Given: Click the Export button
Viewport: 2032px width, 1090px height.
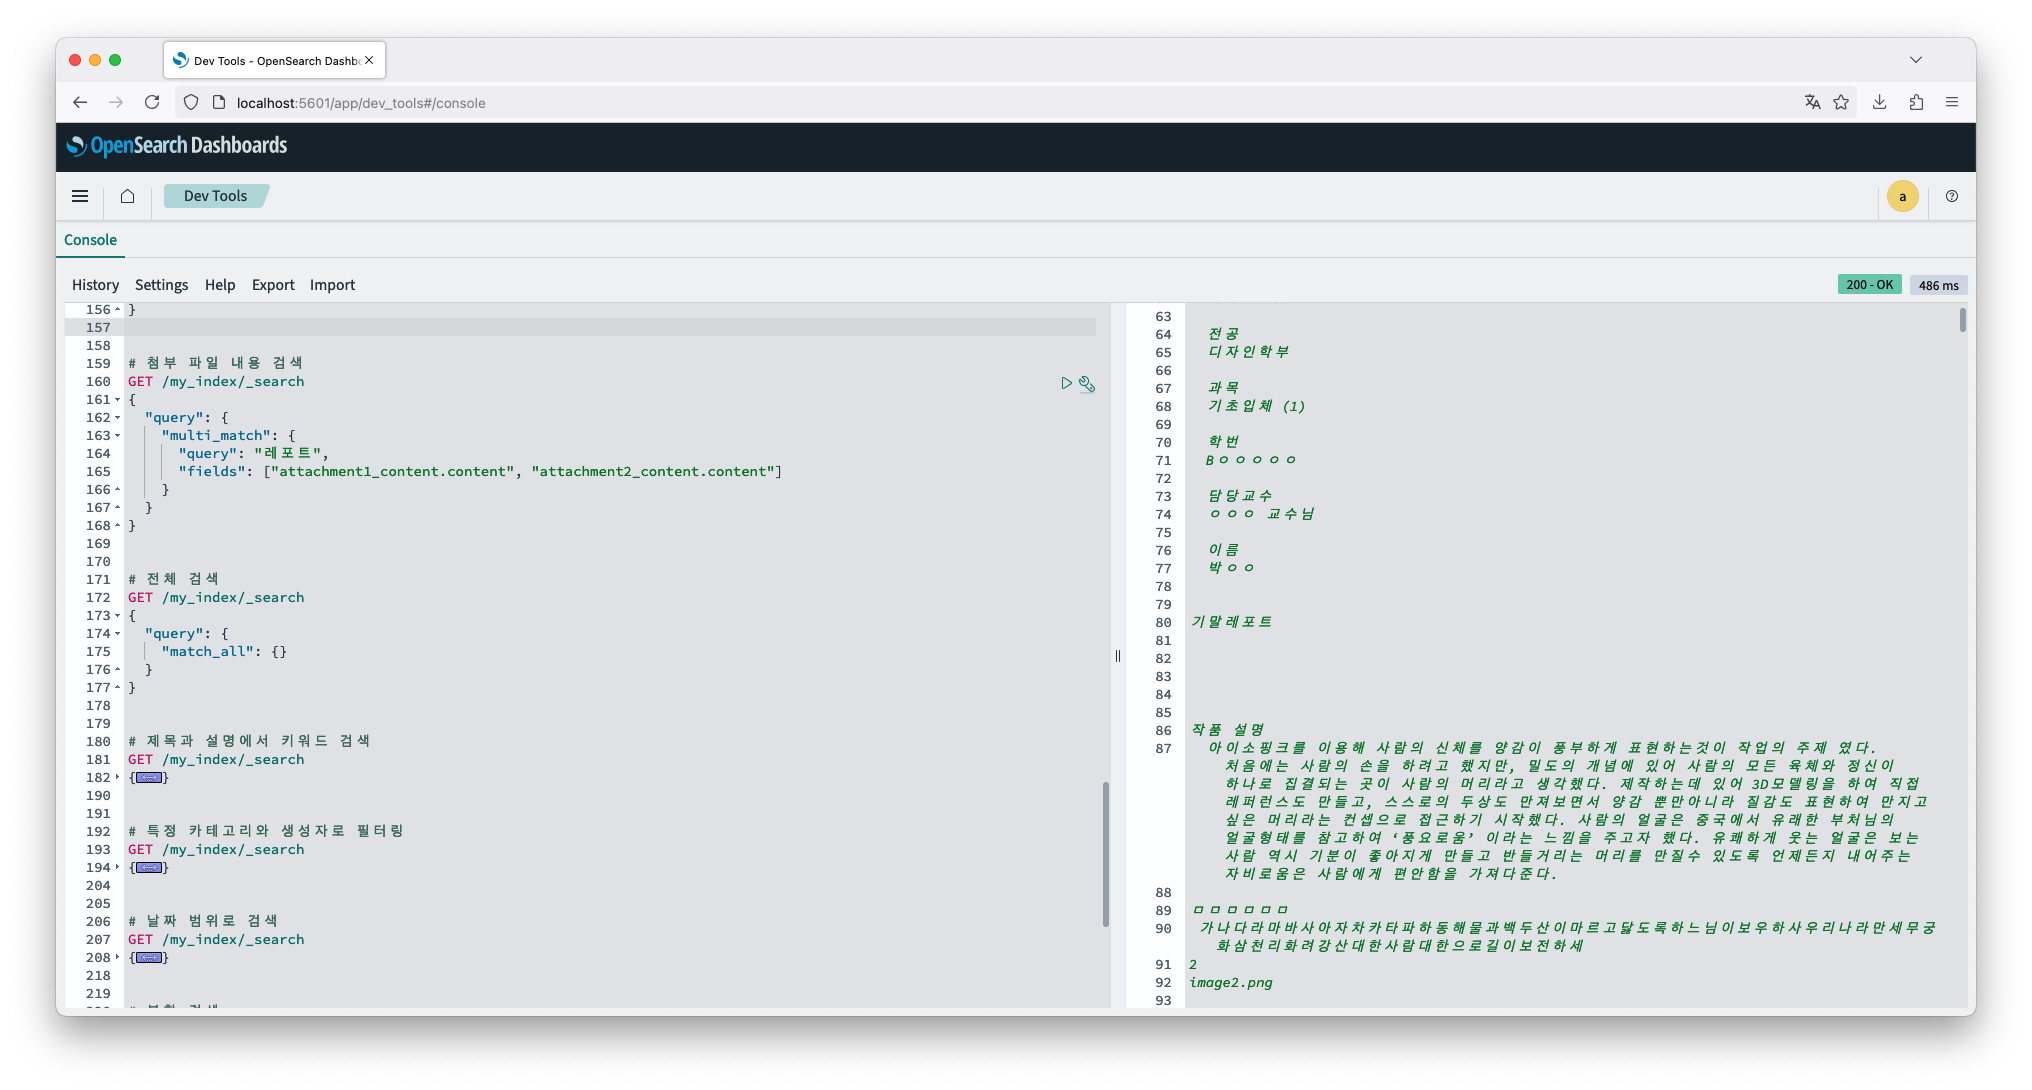Looking at the screenshot, I should tap(273, 285).
